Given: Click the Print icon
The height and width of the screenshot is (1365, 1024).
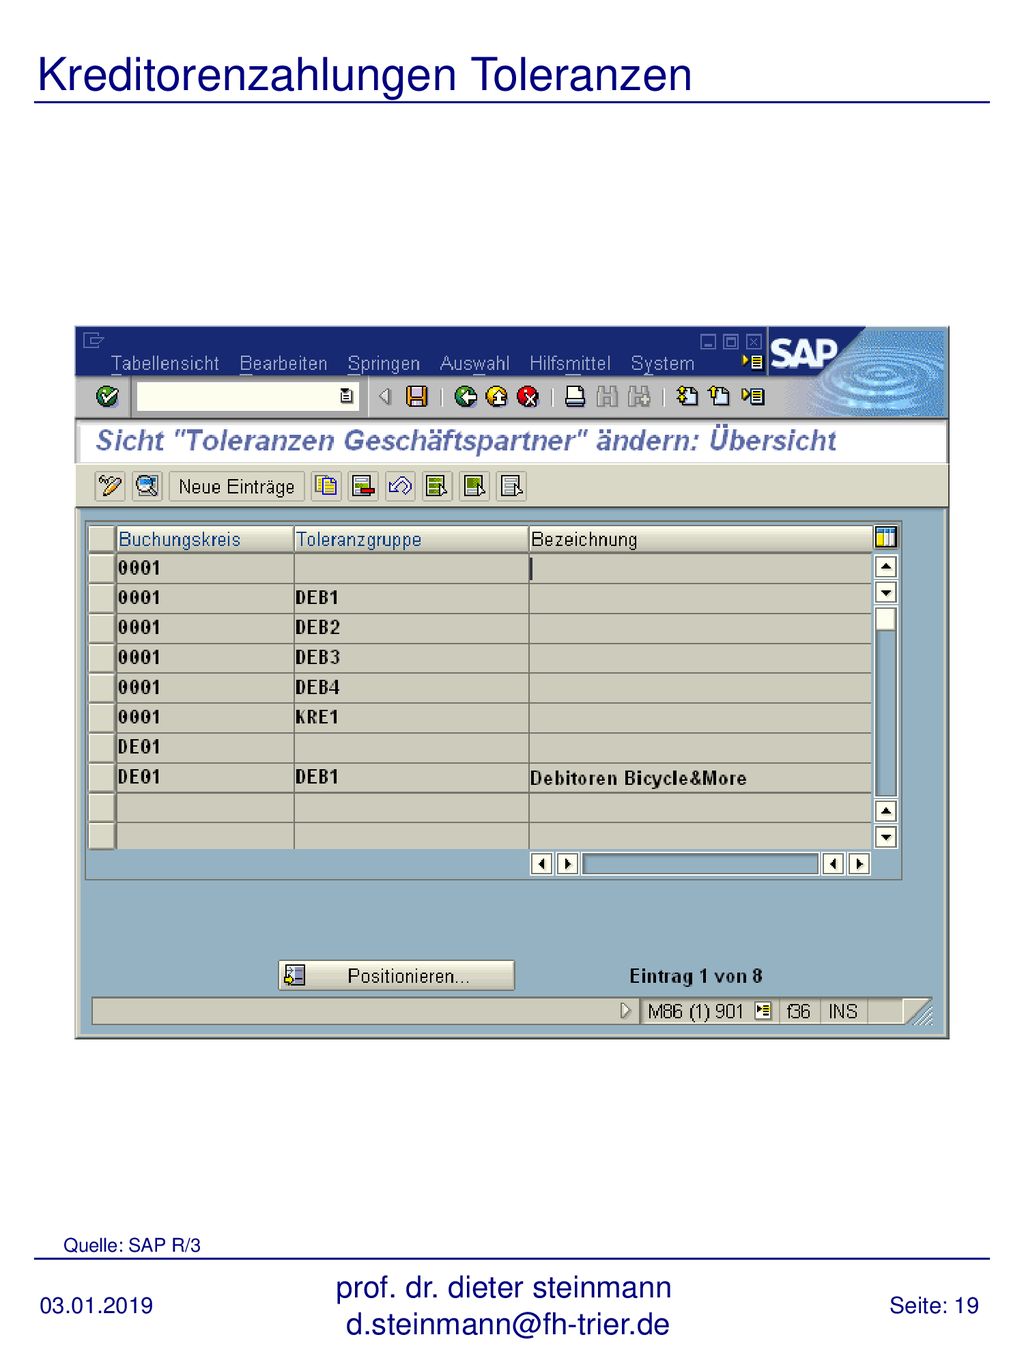Looking at the screenshot, I should (x=575, y=397).
